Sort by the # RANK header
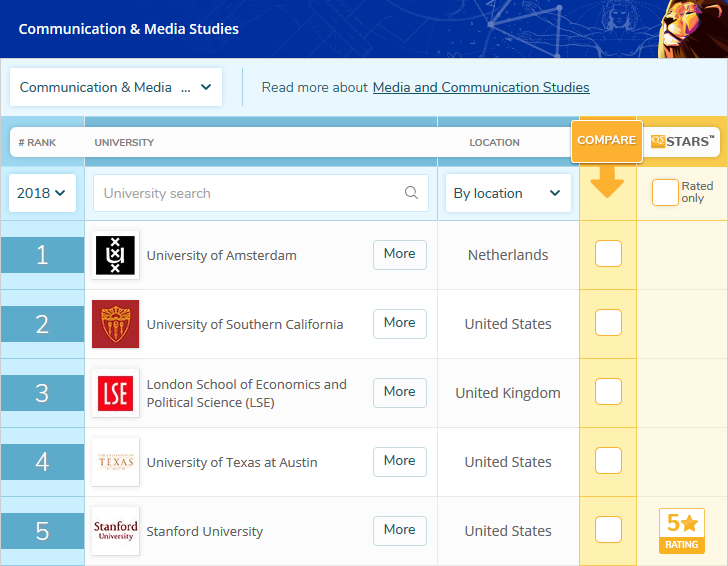Image resolution: width=728 pixels, height=566 pixels. [x=37, y=143]
